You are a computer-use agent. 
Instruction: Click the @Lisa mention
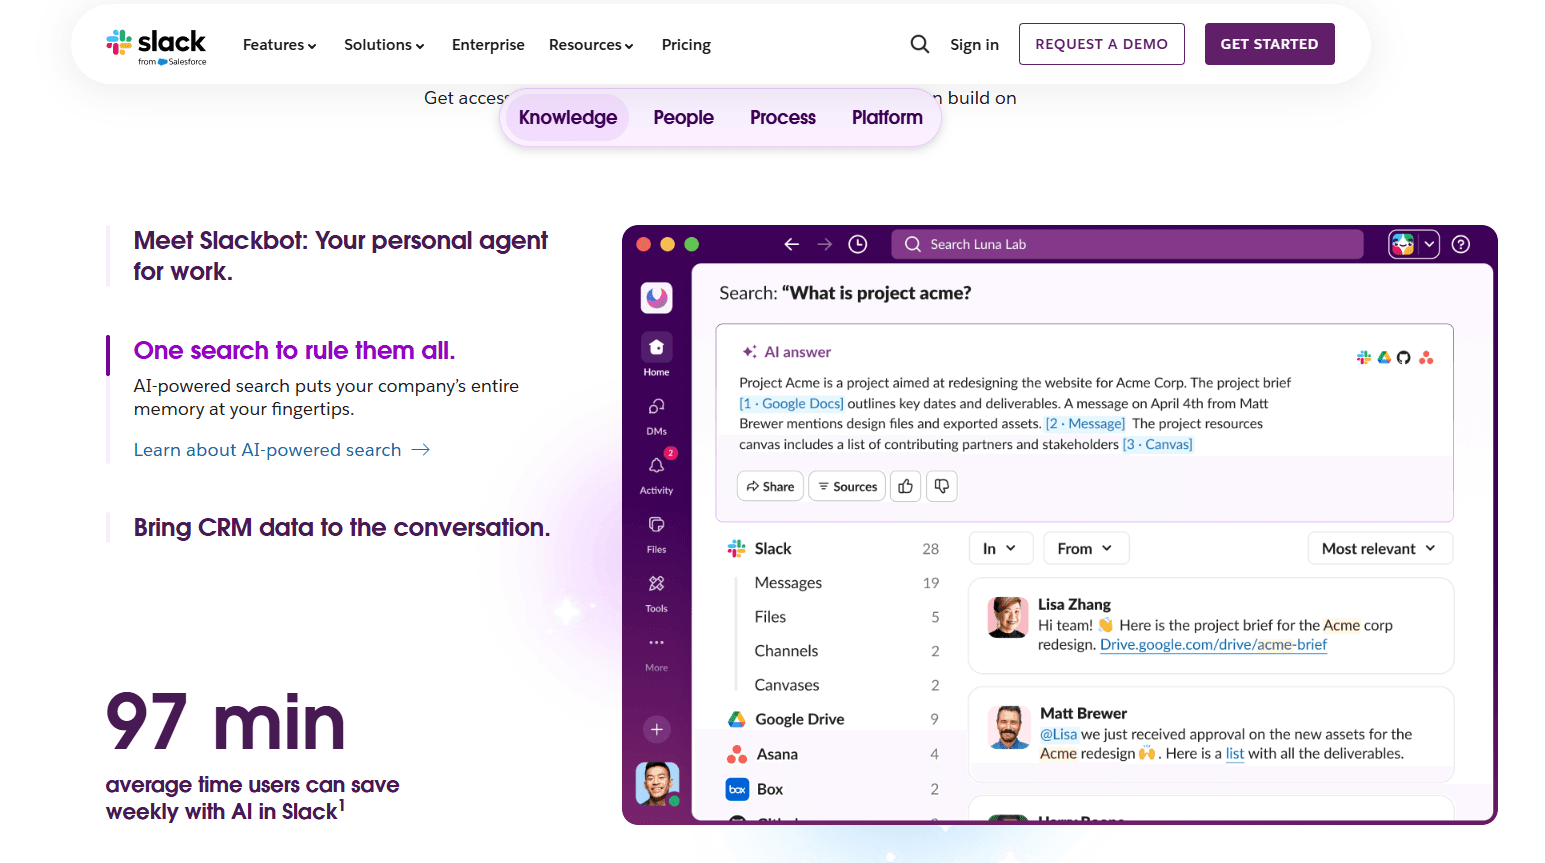tap(1059, 734)
